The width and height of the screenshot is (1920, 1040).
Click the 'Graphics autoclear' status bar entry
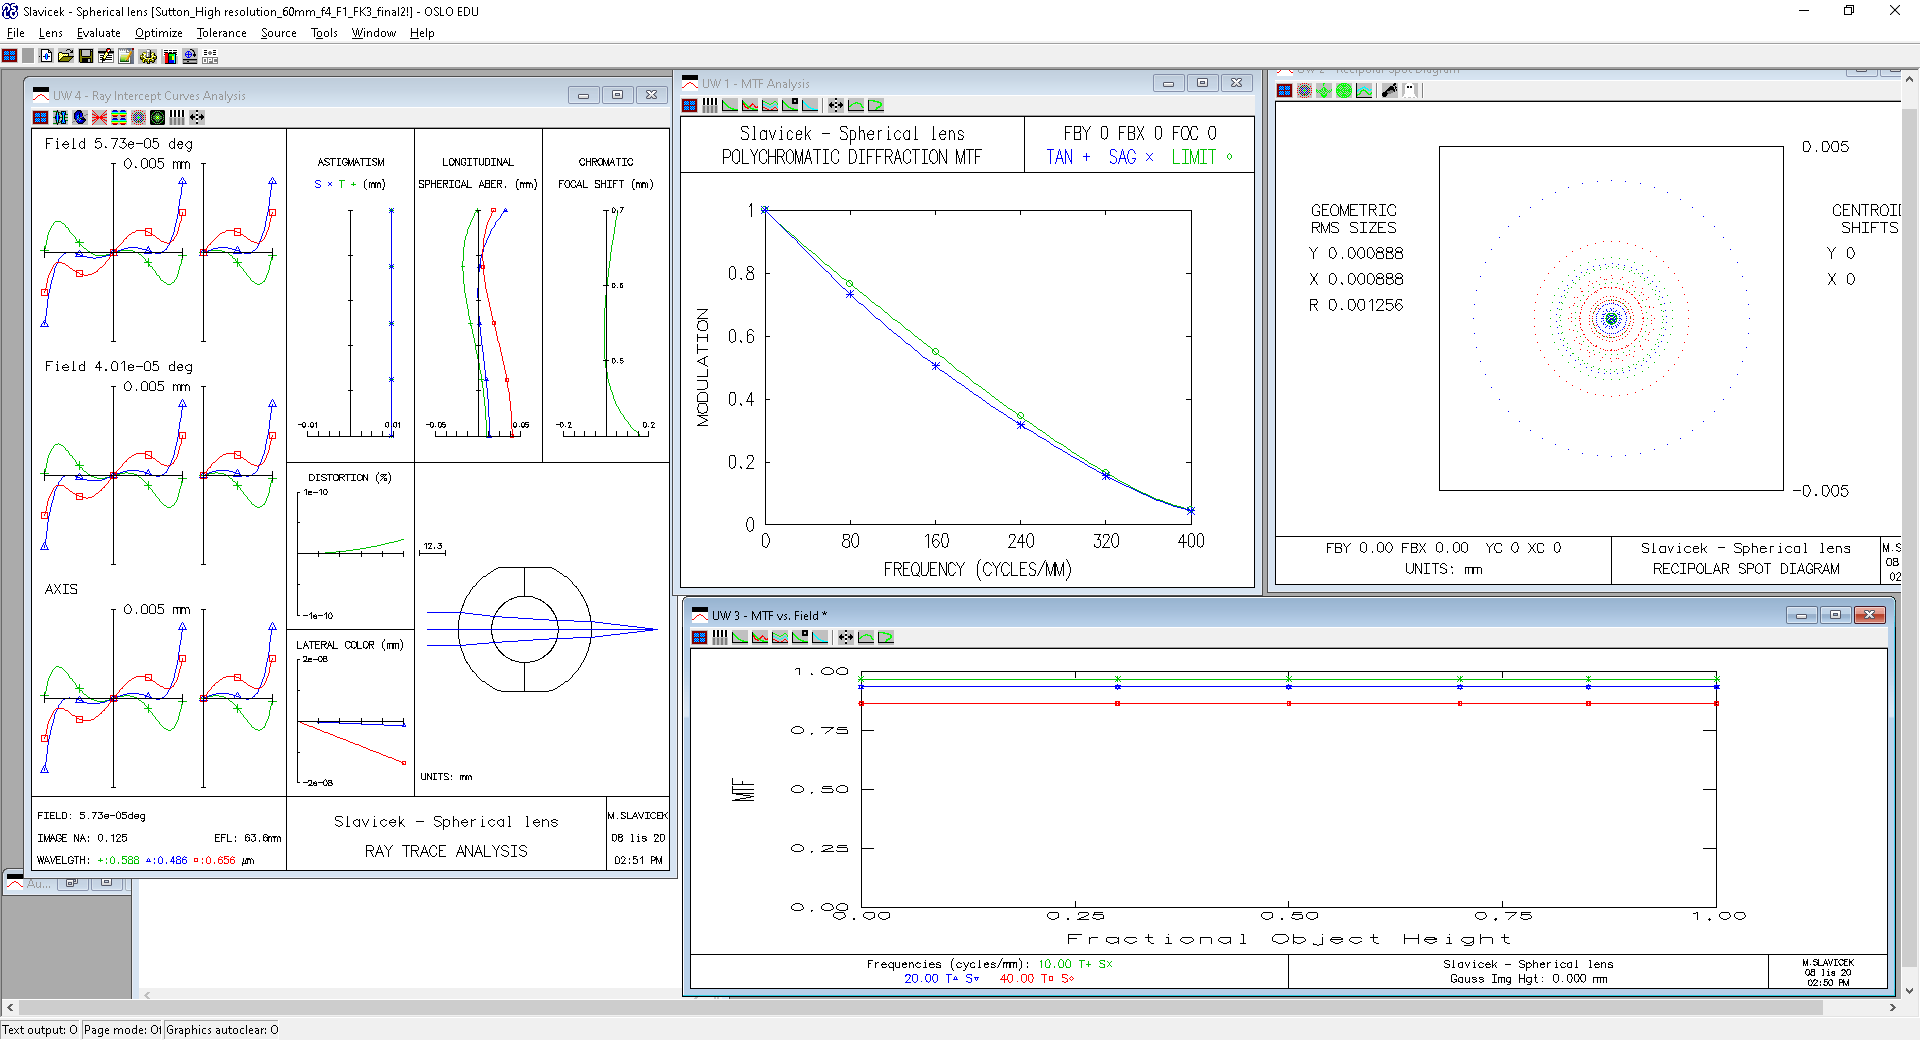[222, 1030]
